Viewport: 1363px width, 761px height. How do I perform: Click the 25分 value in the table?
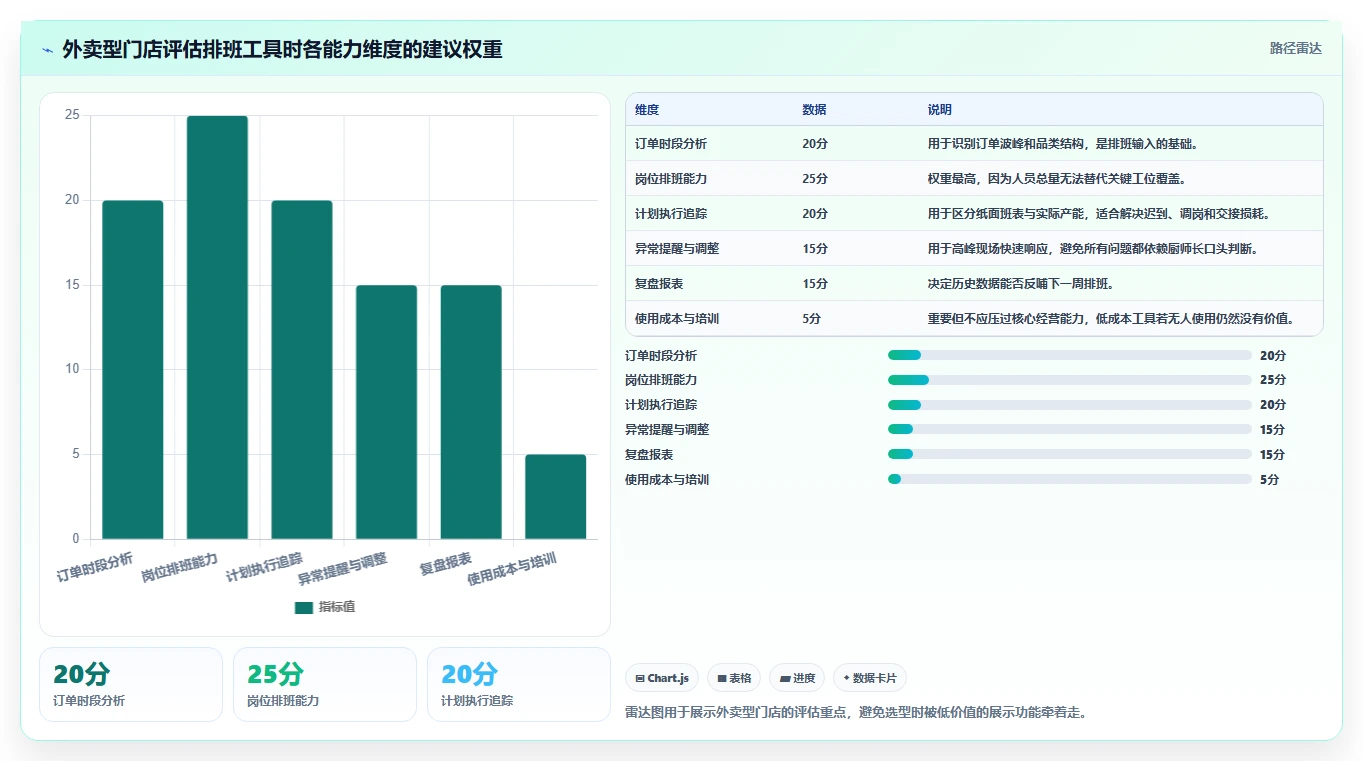click(815, 179)
